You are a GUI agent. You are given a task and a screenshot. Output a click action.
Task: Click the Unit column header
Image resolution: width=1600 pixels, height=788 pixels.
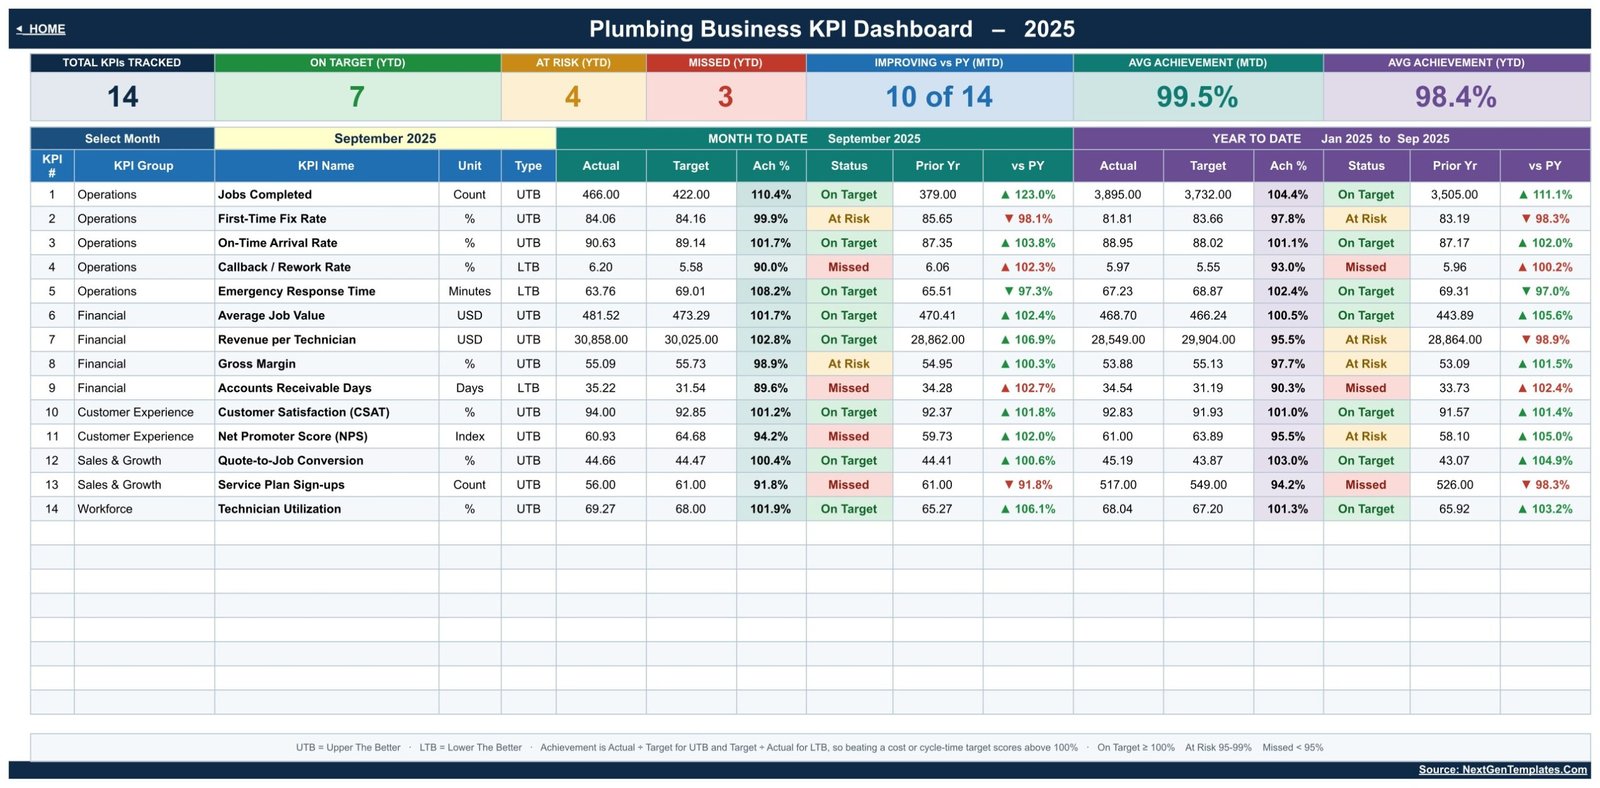pyautogui.click(x=470, y=166)
